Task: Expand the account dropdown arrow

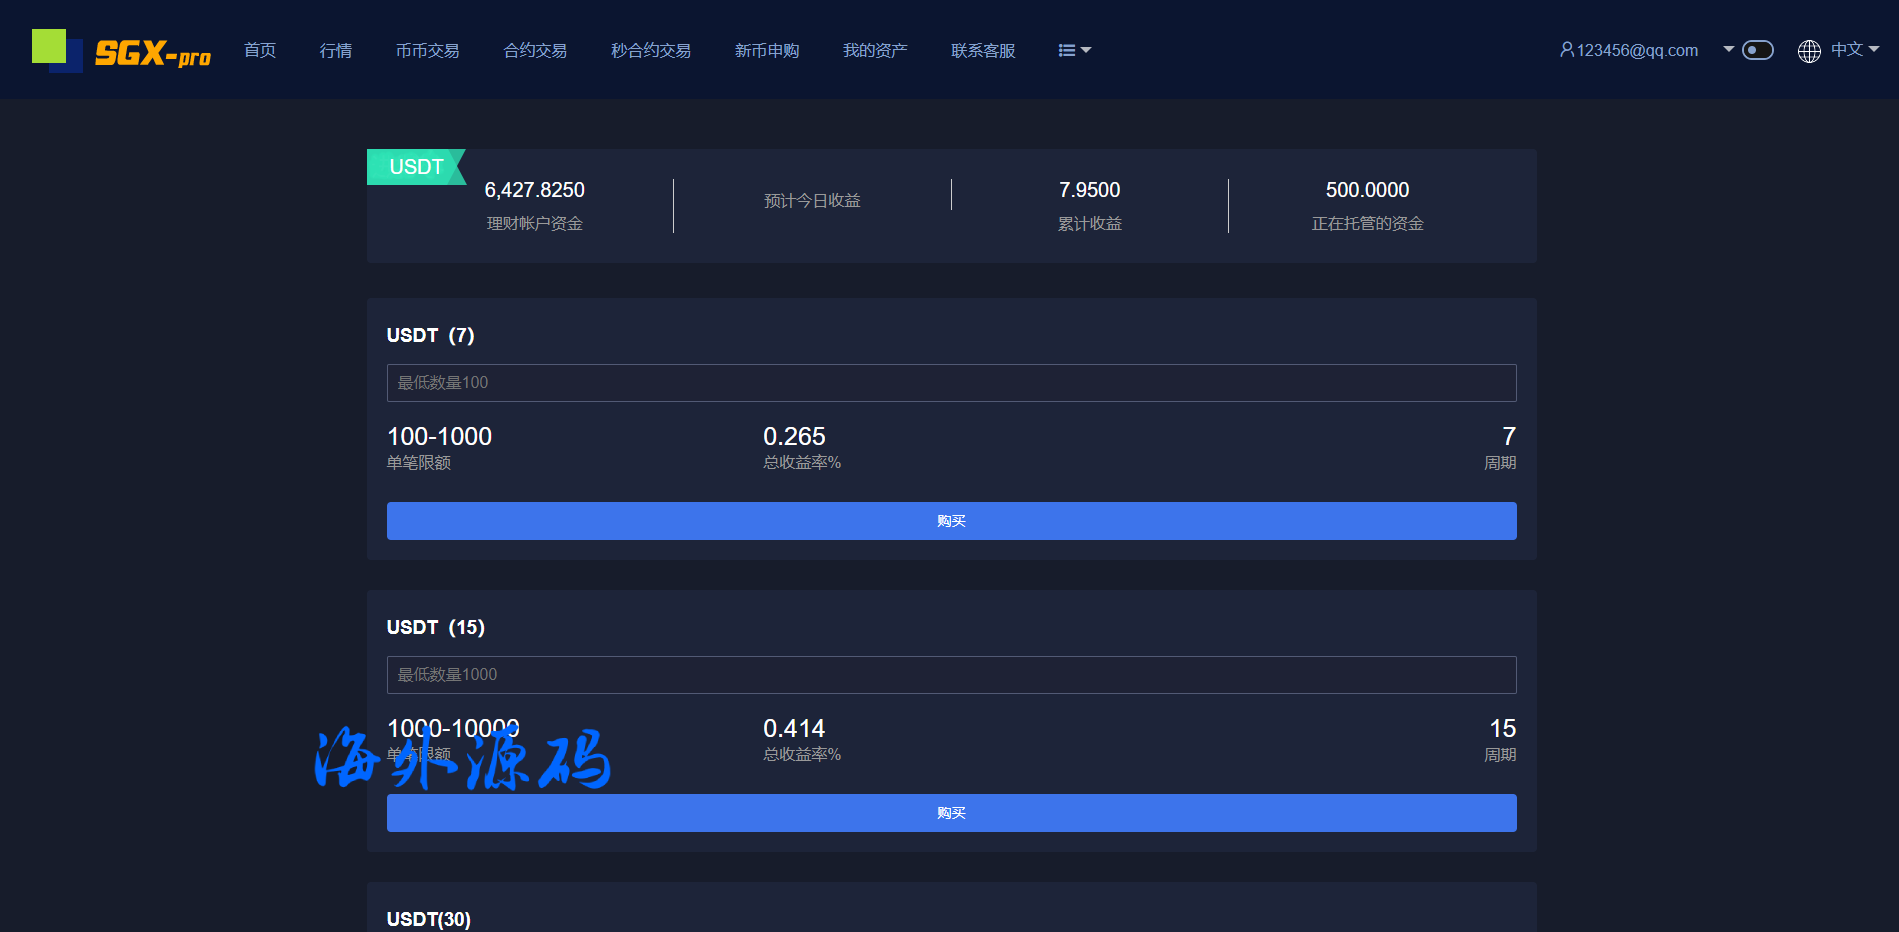Action: pyautogui.click(x=1728, y=49)
